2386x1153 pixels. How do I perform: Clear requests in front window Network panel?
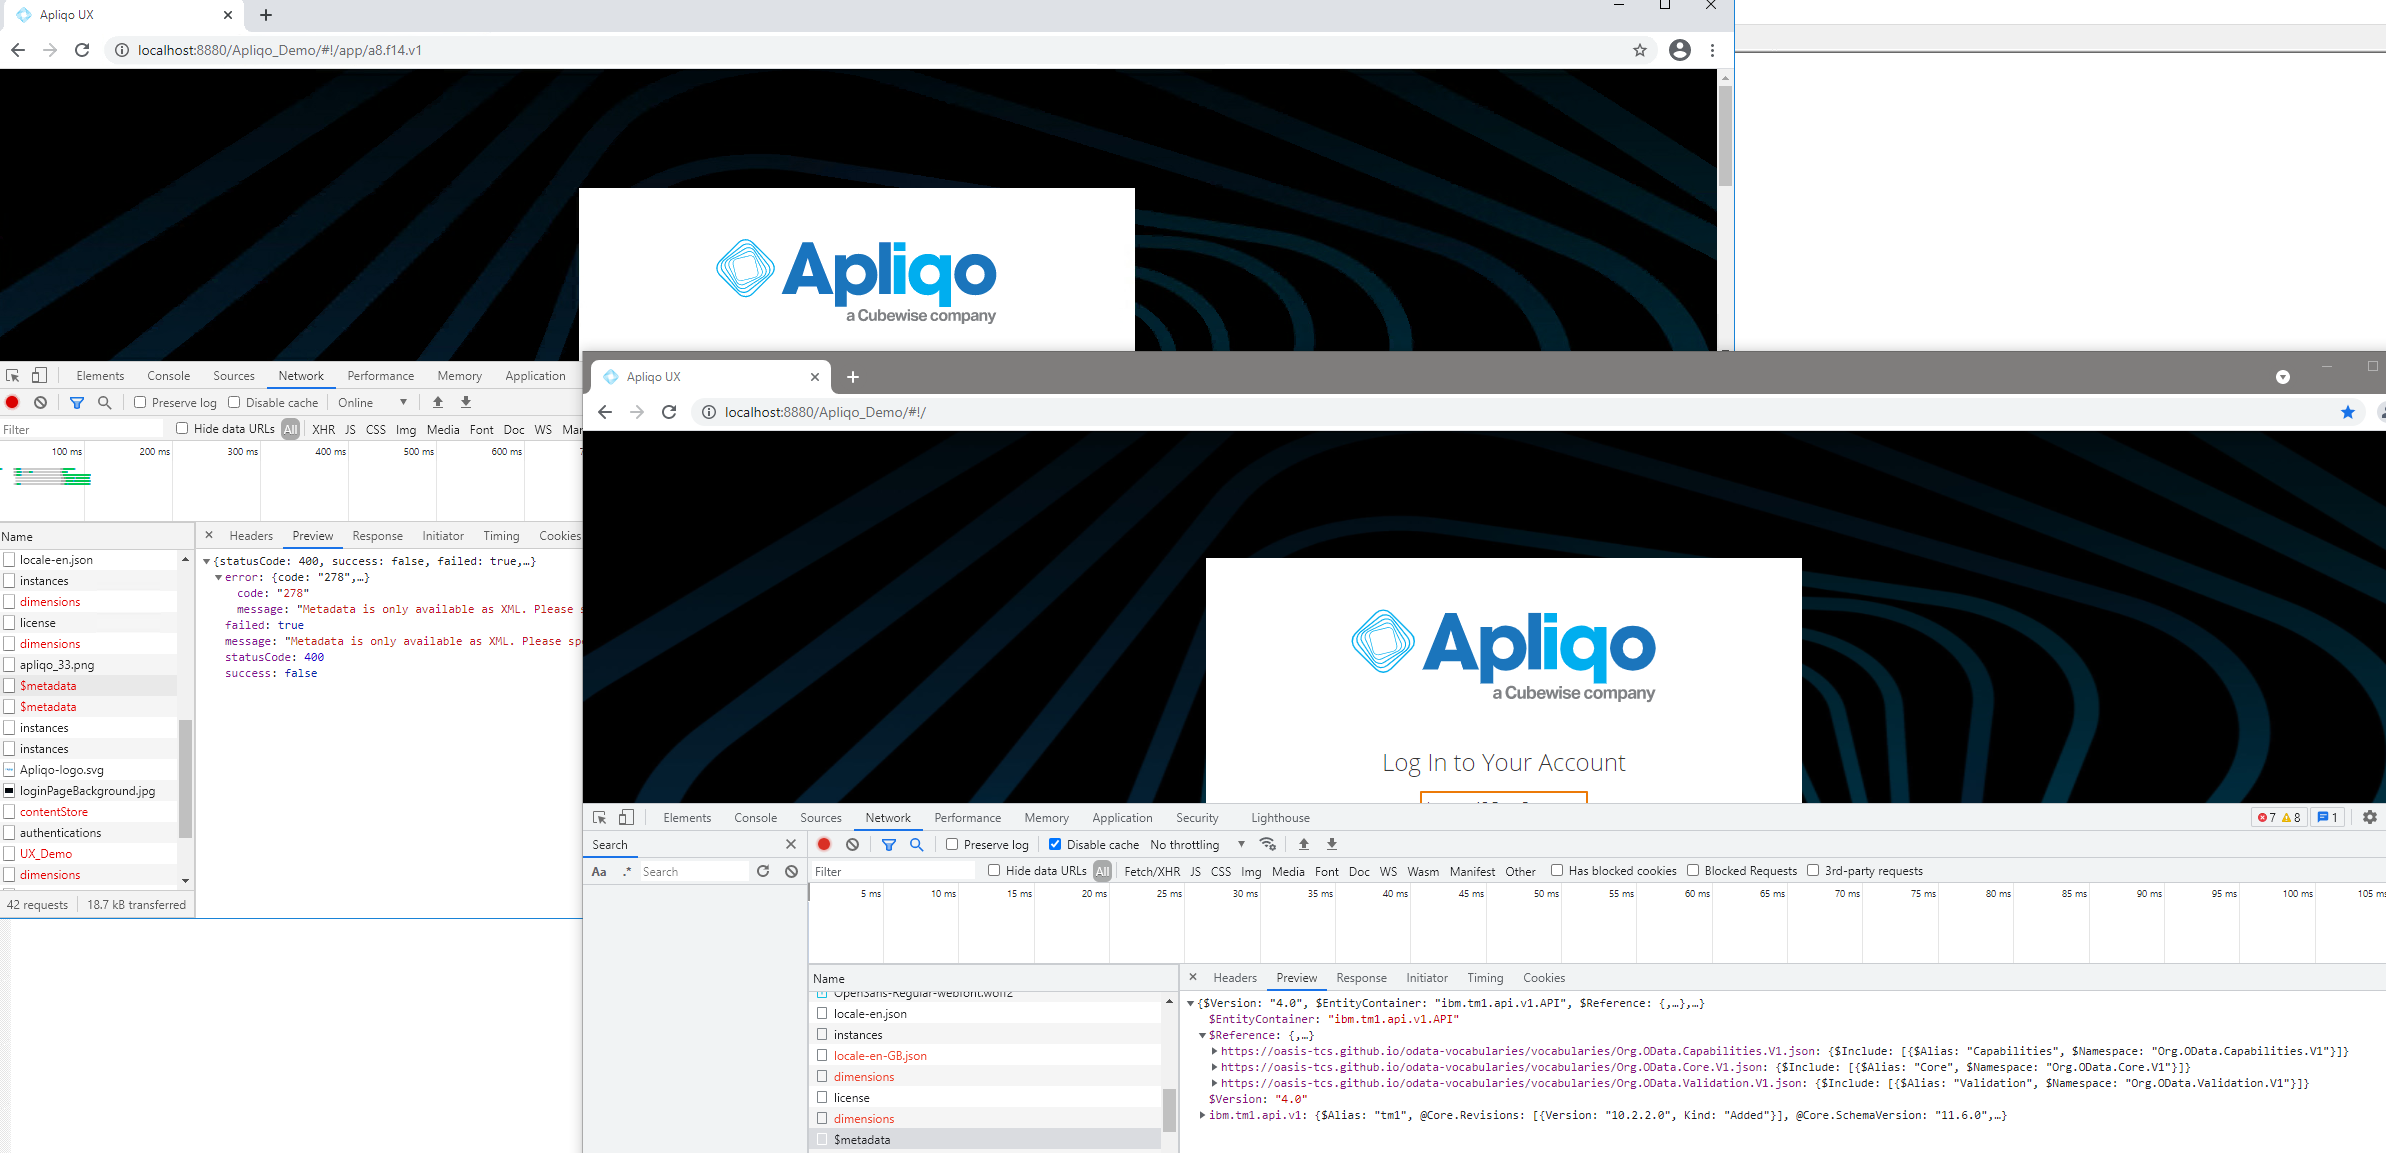coord(852,844)
